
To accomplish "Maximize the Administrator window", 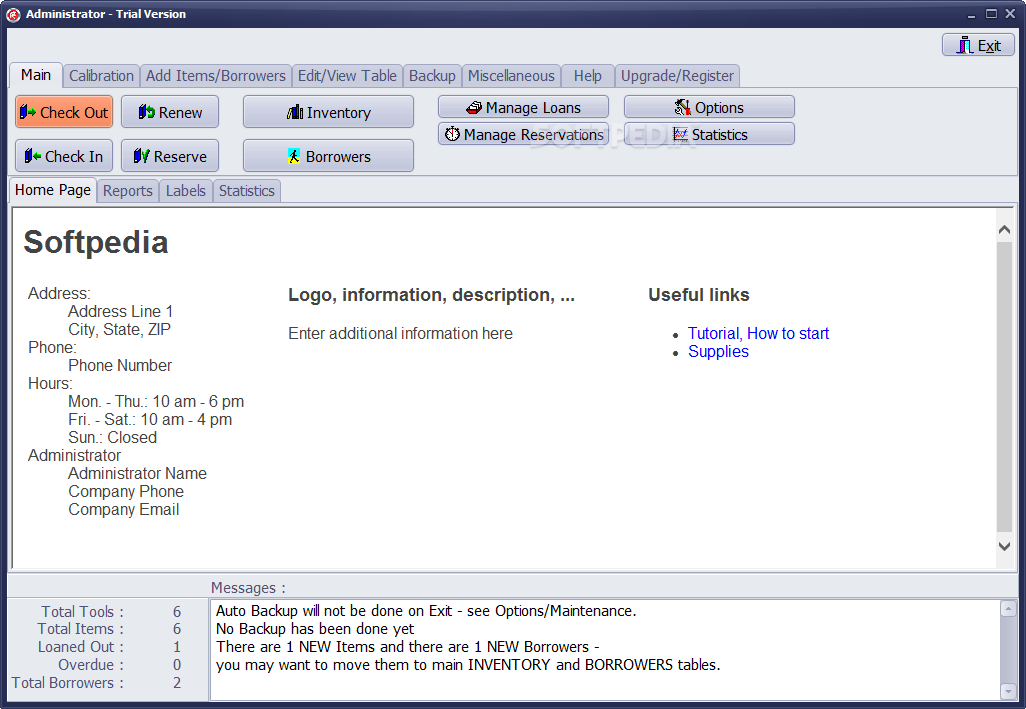I will tap(991, 14).
